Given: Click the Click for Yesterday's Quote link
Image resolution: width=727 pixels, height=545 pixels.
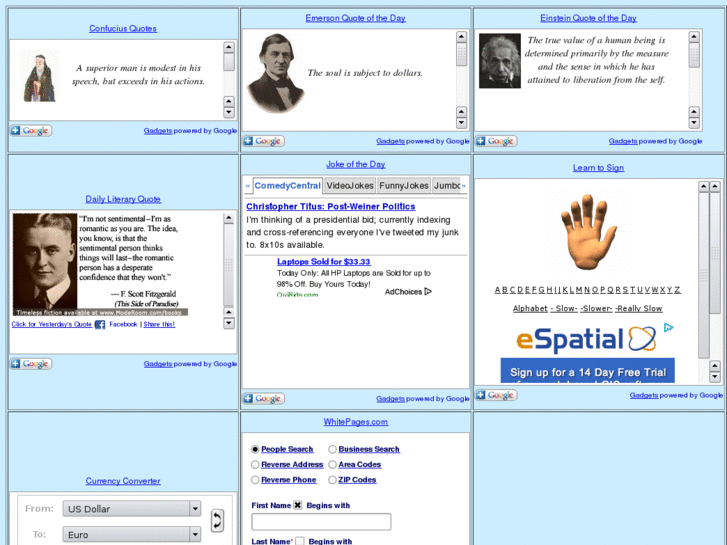Looking at the screenshot, I should click(x=51, y=324).
